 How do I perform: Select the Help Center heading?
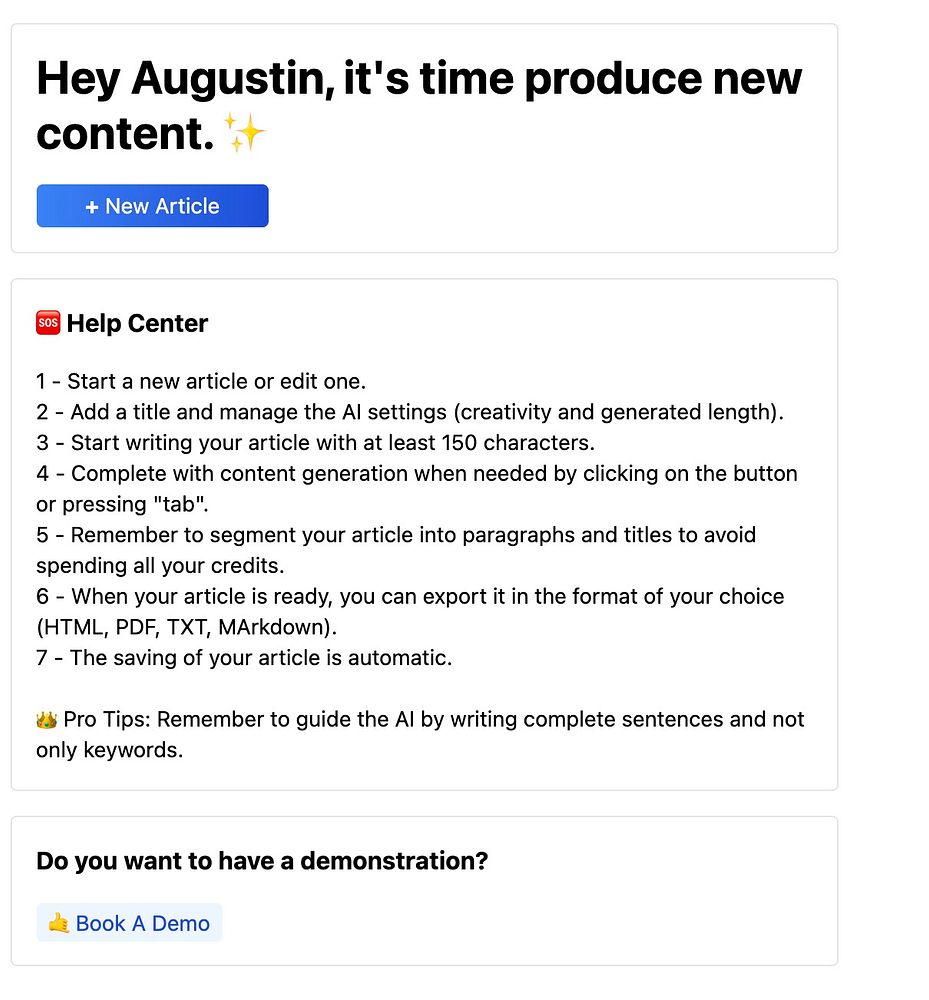tap(137, 323)
